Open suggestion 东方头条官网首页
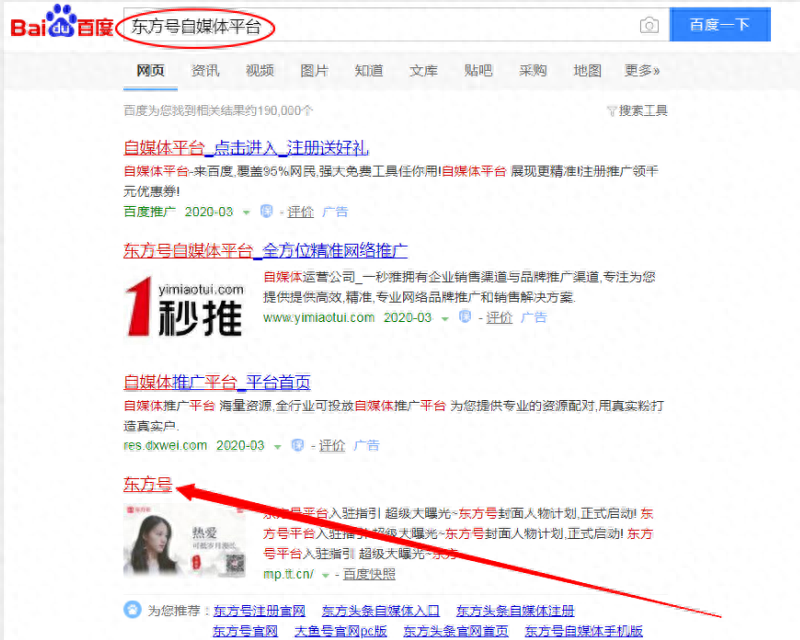This screenshot has width=800, height=640. pos(456,631)
